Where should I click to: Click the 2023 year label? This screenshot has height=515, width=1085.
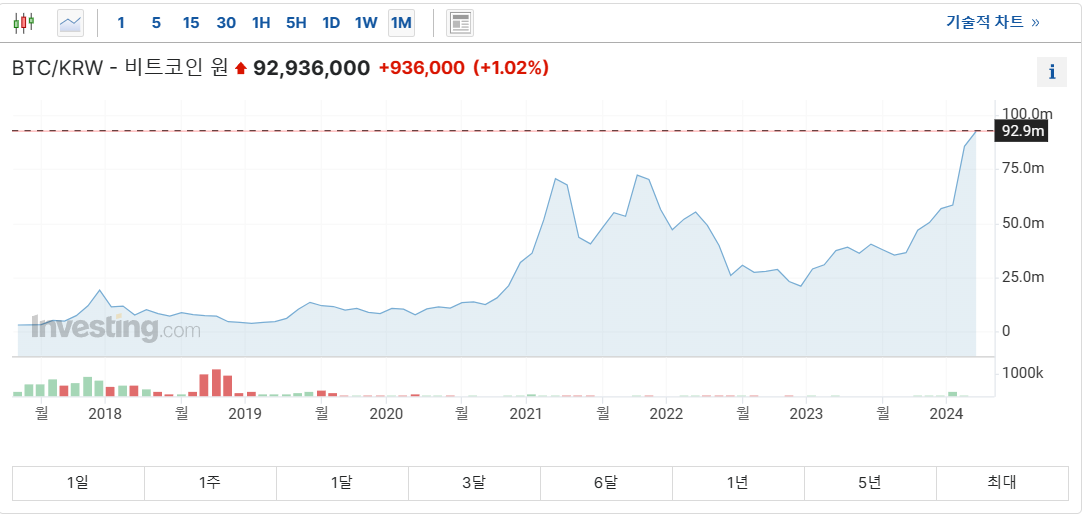pyautogui.click(x=806, y=414)
